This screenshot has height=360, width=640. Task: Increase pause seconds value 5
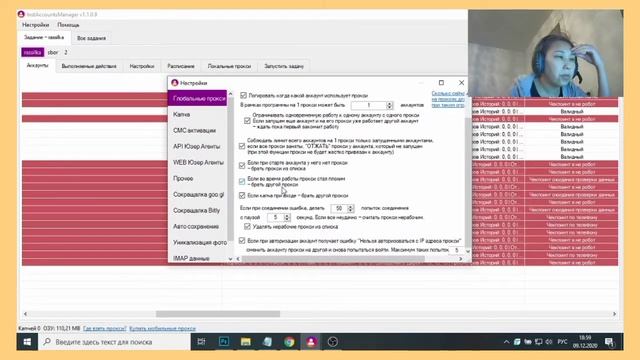[287, 216]
